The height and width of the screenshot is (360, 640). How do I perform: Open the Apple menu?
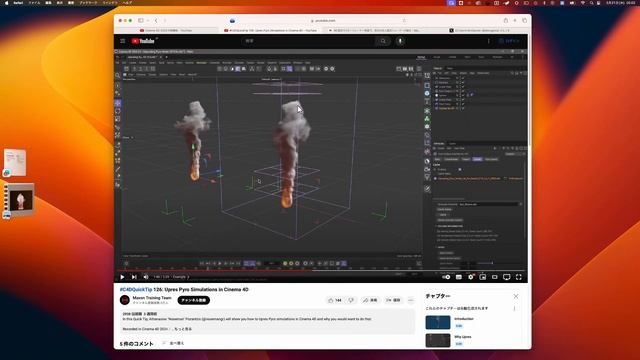pos(6,2)
